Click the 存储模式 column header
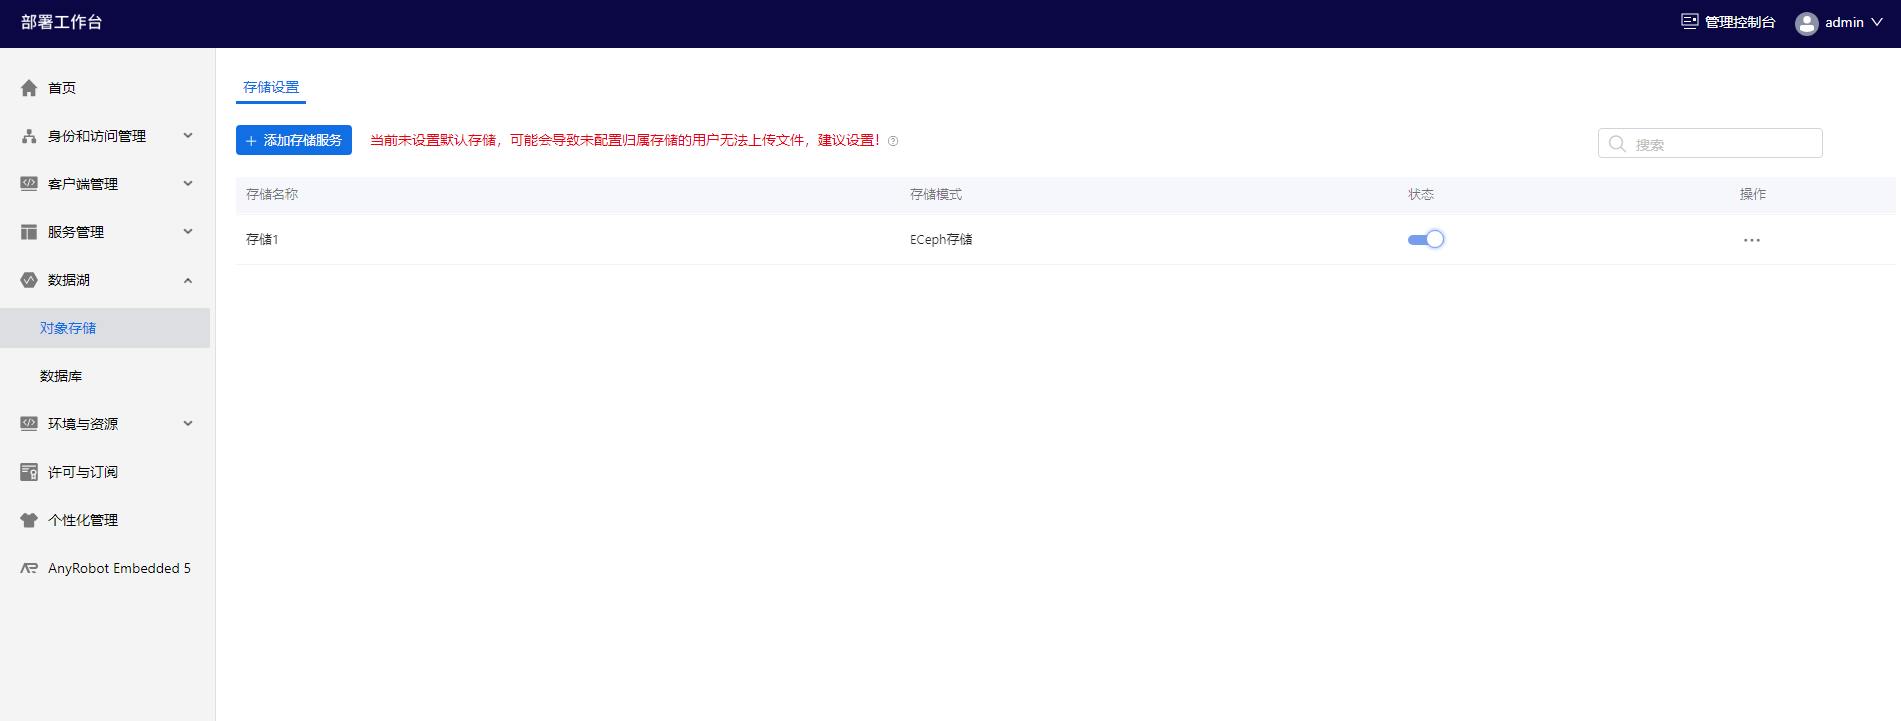The width and height of the screenshot is (1901, 721). click(936, 194)
